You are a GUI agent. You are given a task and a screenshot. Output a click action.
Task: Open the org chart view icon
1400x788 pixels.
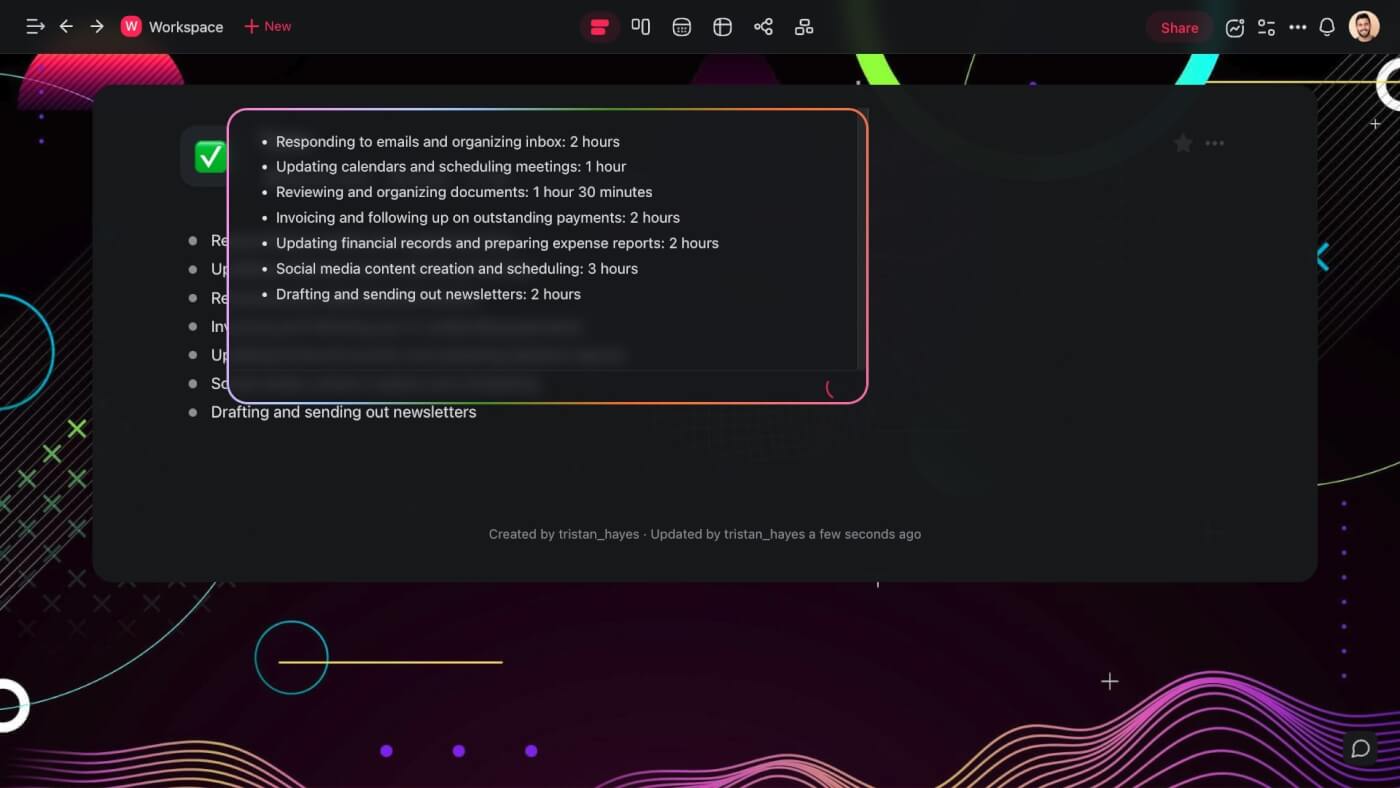[x=804, y=26]
